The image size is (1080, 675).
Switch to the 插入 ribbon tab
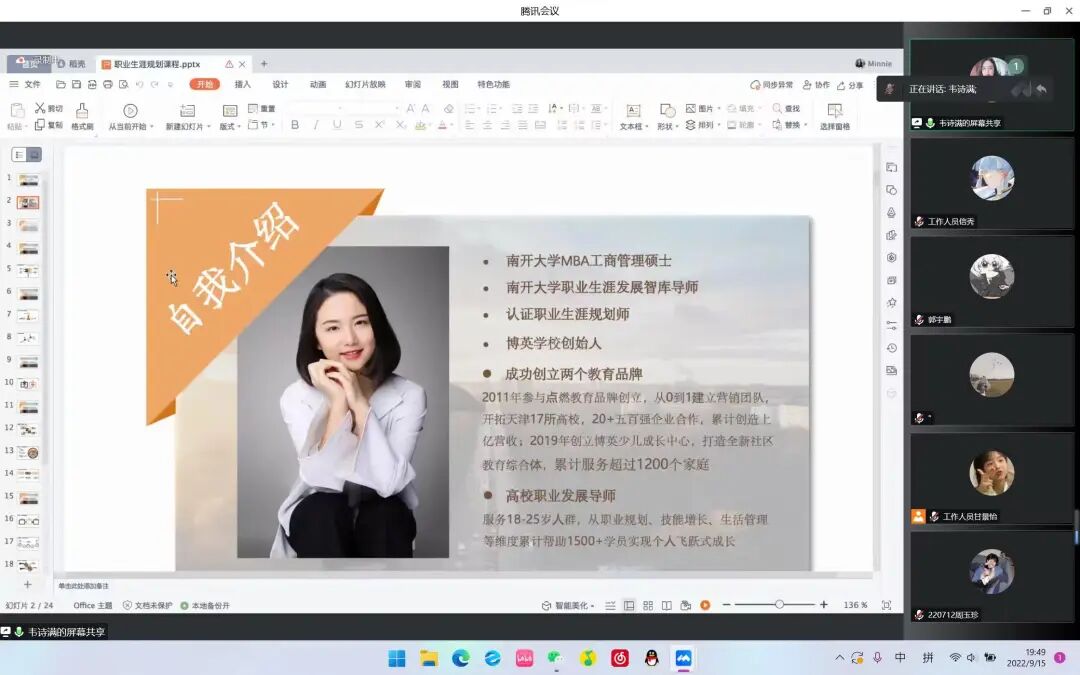click(242, 84)
